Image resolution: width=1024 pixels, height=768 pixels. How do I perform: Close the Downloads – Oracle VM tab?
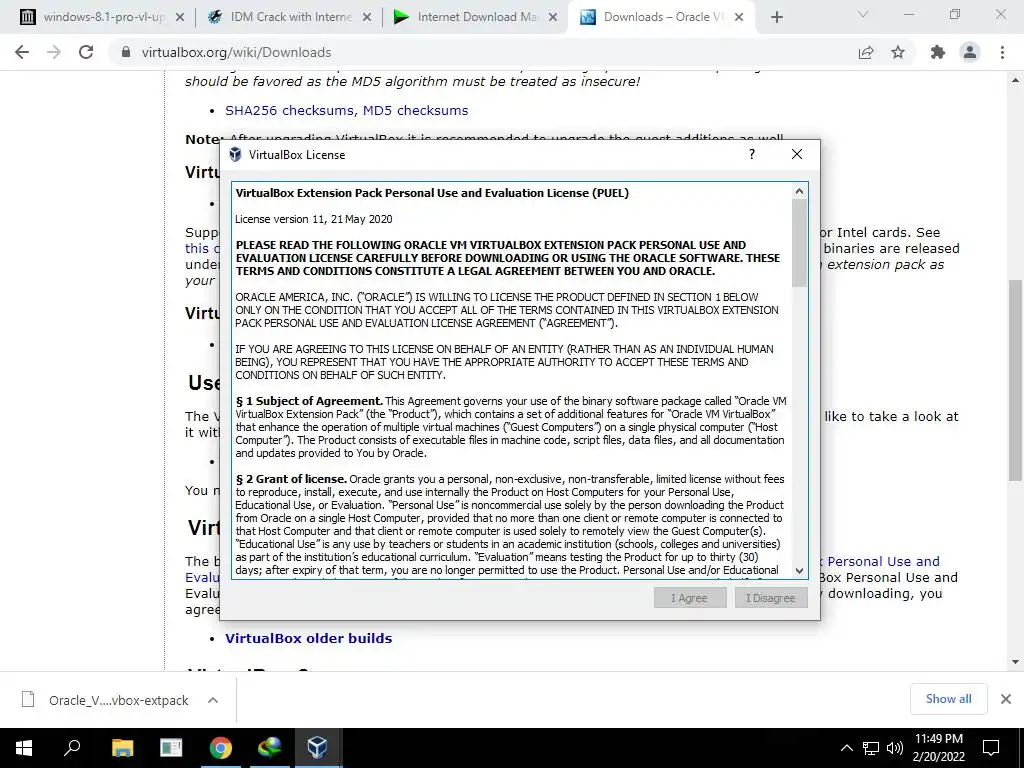(739, 18)
